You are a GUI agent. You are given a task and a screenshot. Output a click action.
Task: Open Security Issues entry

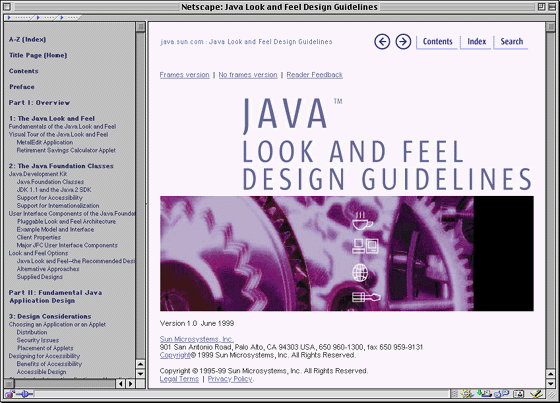38,340
